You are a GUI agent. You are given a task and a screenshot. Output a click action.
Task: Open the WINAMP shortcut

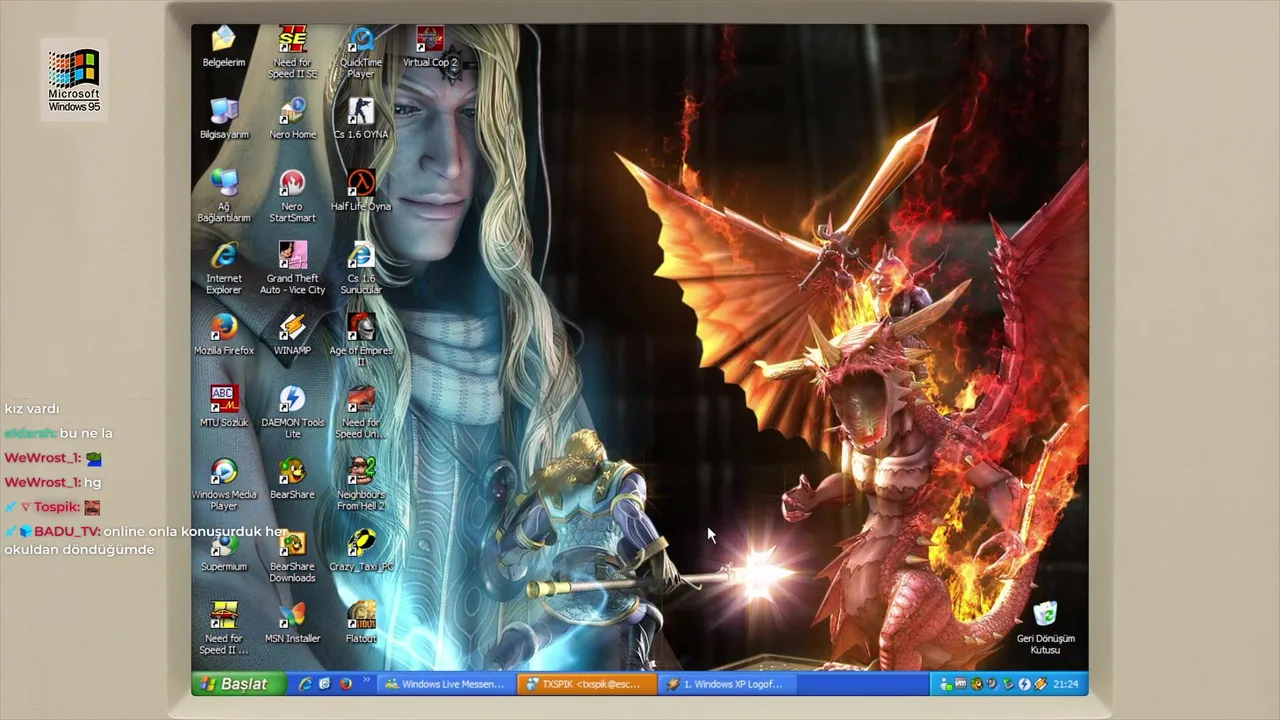pyautogui.click(x=292, y=336)
